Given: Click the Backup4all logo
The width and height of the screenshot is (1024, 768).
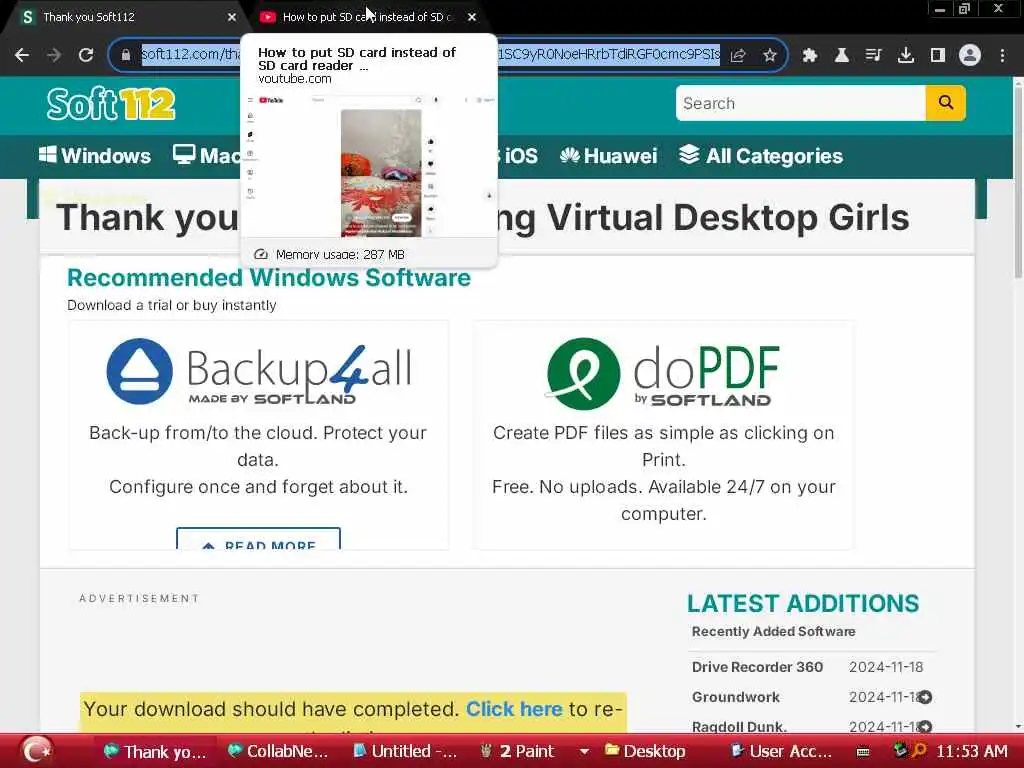Looking at the screenshot, I should pyautogui.click(x=259, y=372).
